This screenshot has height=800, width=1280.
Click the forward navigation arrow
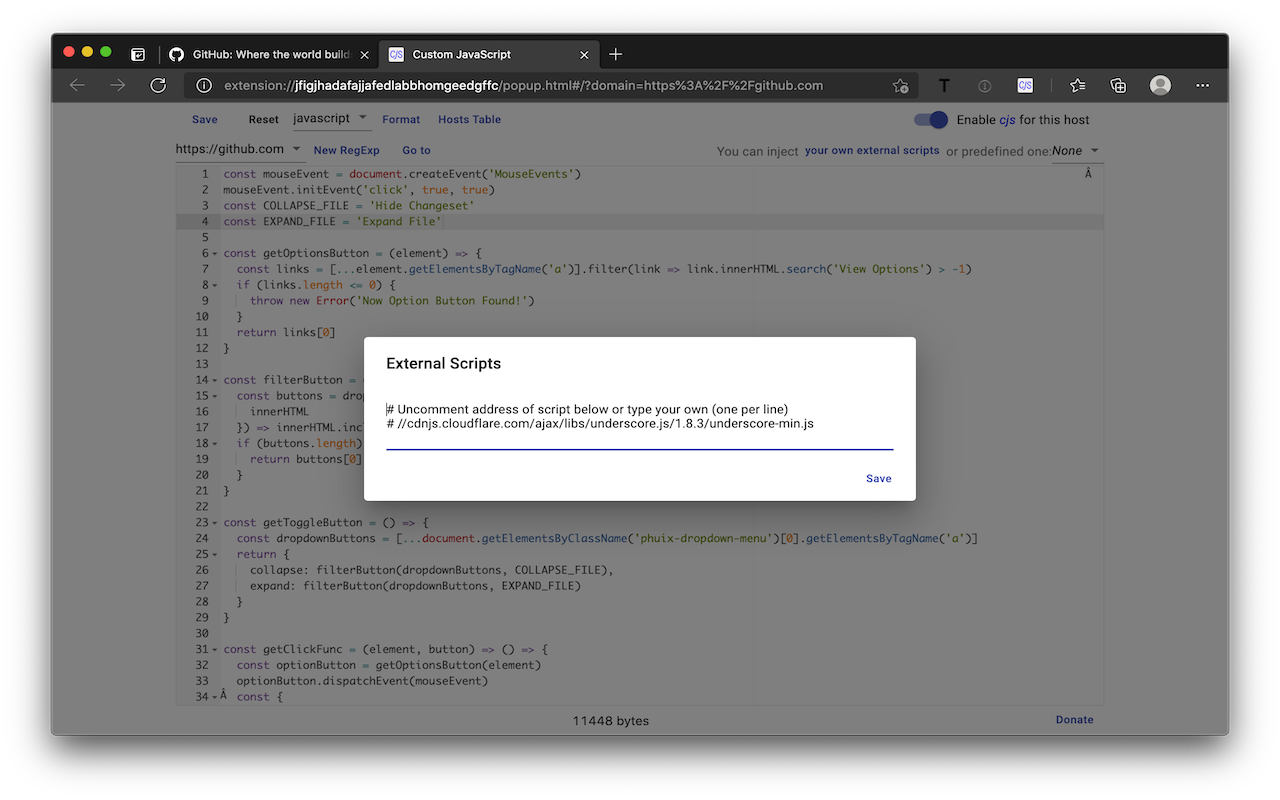click(117, 86)
